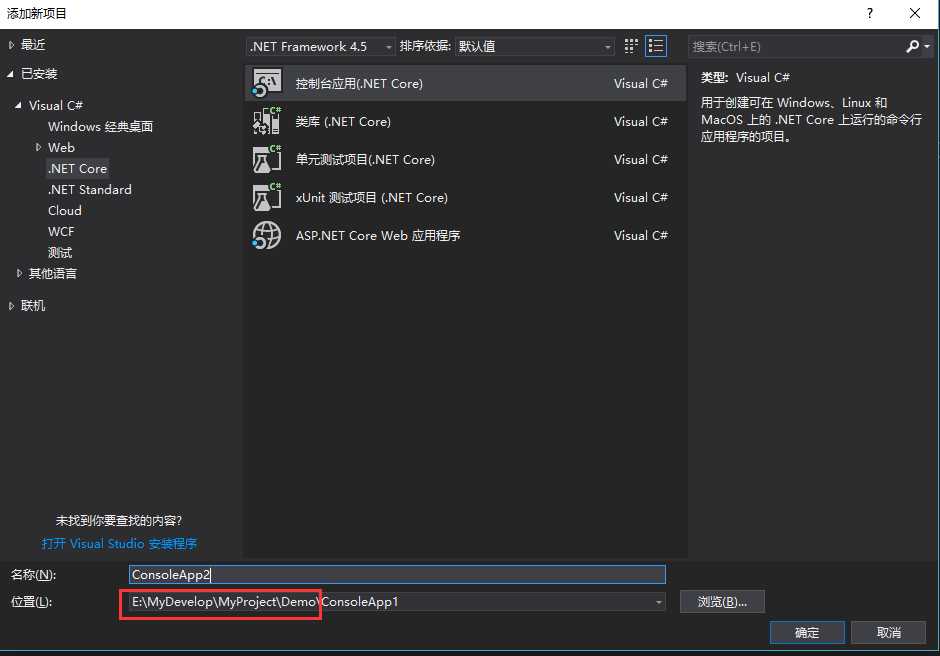Screen dimensions: 940x656
Task: Select 单元测试项目(.NET Core) template row
Action: [x=465, y=160]
